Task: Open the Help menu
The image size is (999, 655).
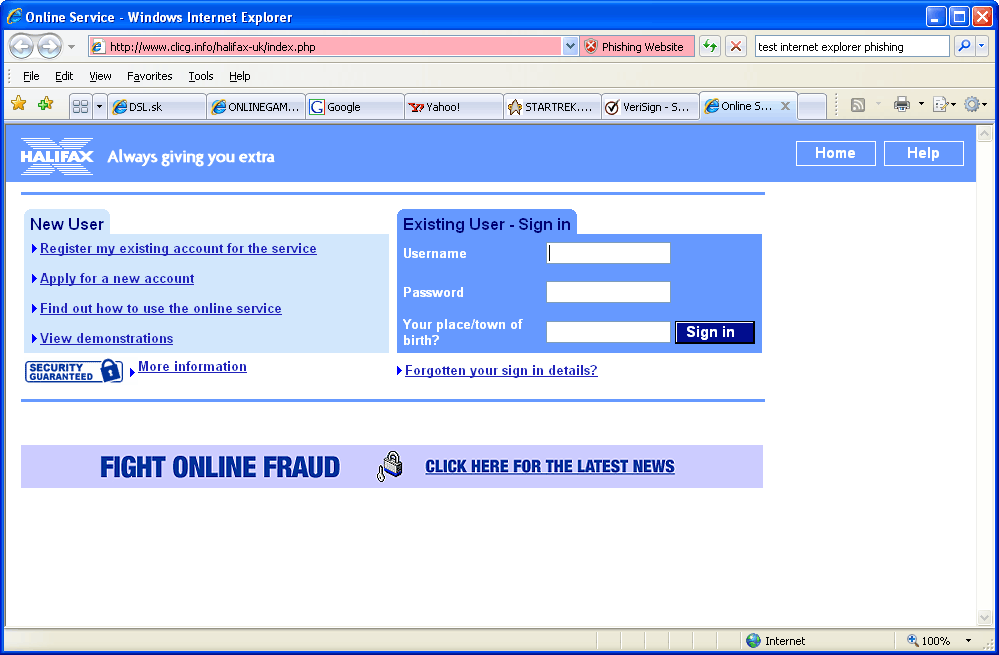Action: 240,76
